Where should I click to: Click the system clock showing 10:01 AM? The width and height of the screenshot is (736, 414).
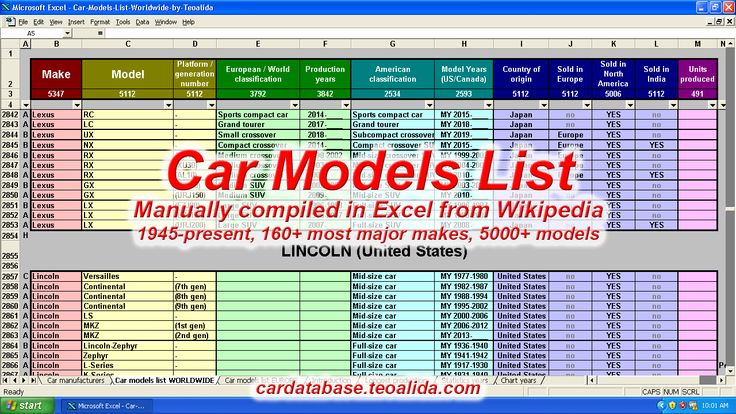tap(715, 406)
